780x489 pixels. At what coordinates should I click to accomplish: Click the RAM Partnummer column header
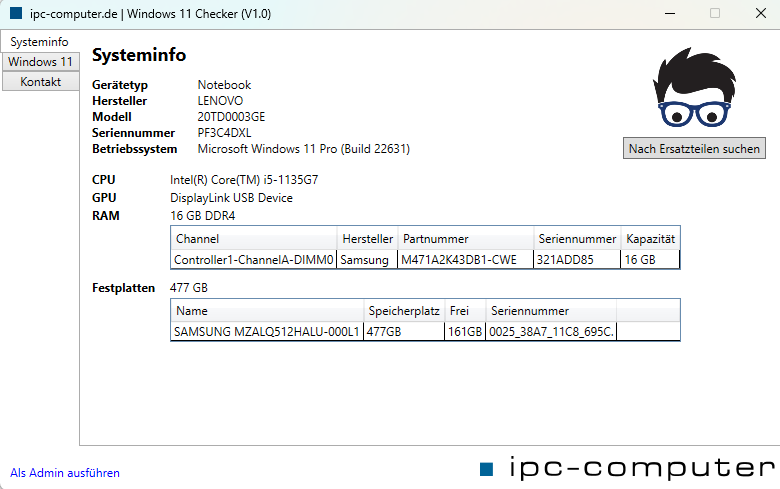[x=466, y=239]
